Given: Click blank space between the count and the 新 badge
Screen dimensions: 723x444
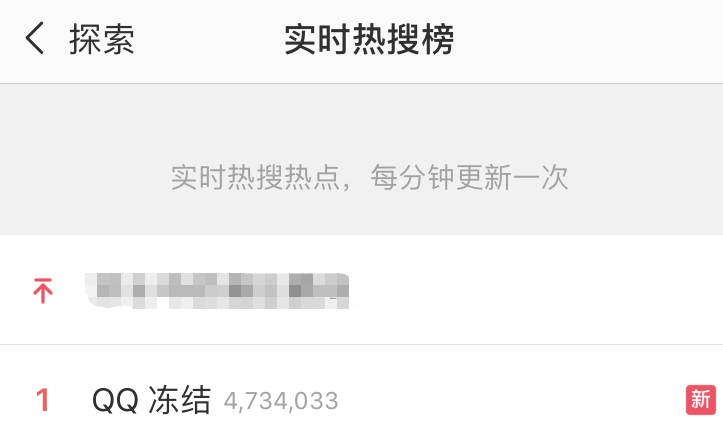Looking at the screenshot, I should point(512,400).
